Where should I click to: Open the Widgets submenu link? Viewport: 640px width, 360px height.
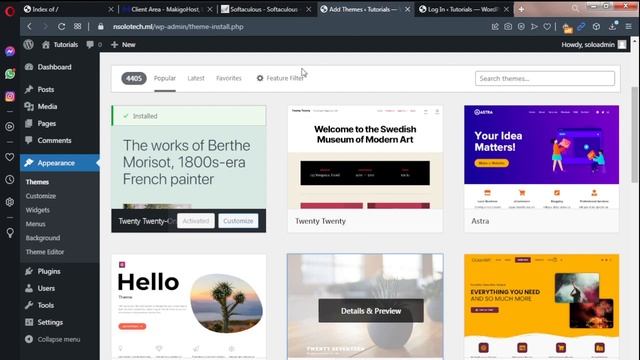coord(38,210)
